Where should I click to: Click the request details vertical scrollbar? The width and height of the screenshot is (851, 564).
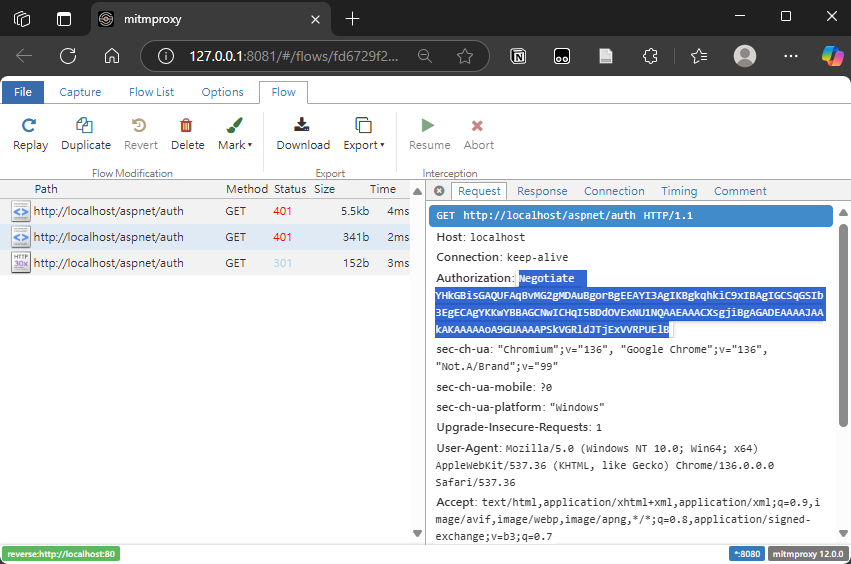tap(843, 330)
